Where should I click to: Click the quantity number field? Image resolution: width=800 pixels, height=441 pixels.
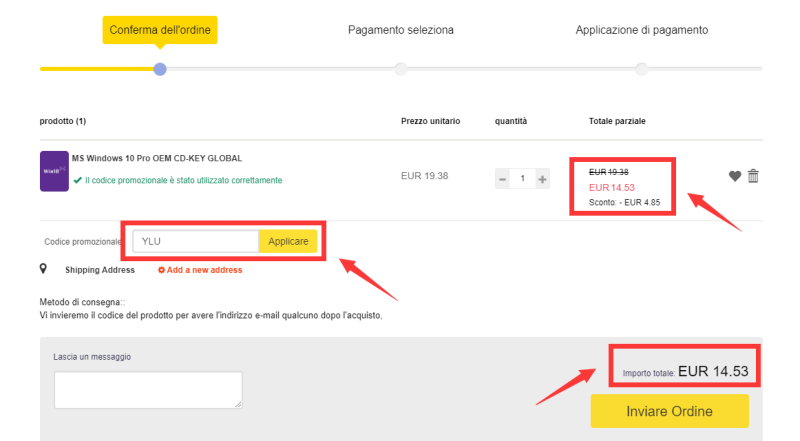coord(522,179)
